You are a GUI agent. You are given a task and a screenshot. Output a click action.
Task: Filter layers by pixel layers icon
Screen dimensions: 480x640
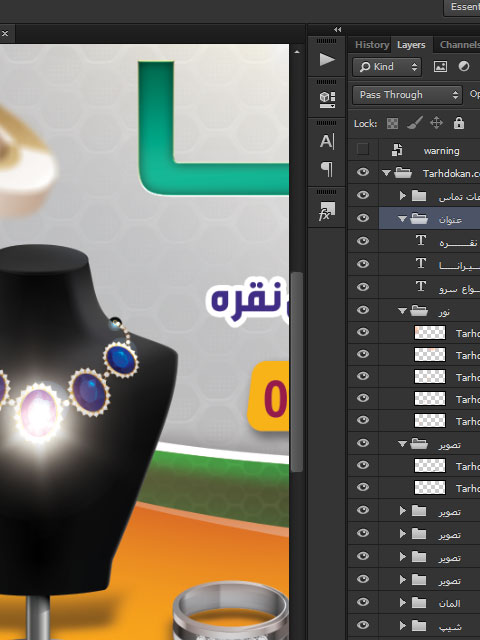tap(440, 67)
